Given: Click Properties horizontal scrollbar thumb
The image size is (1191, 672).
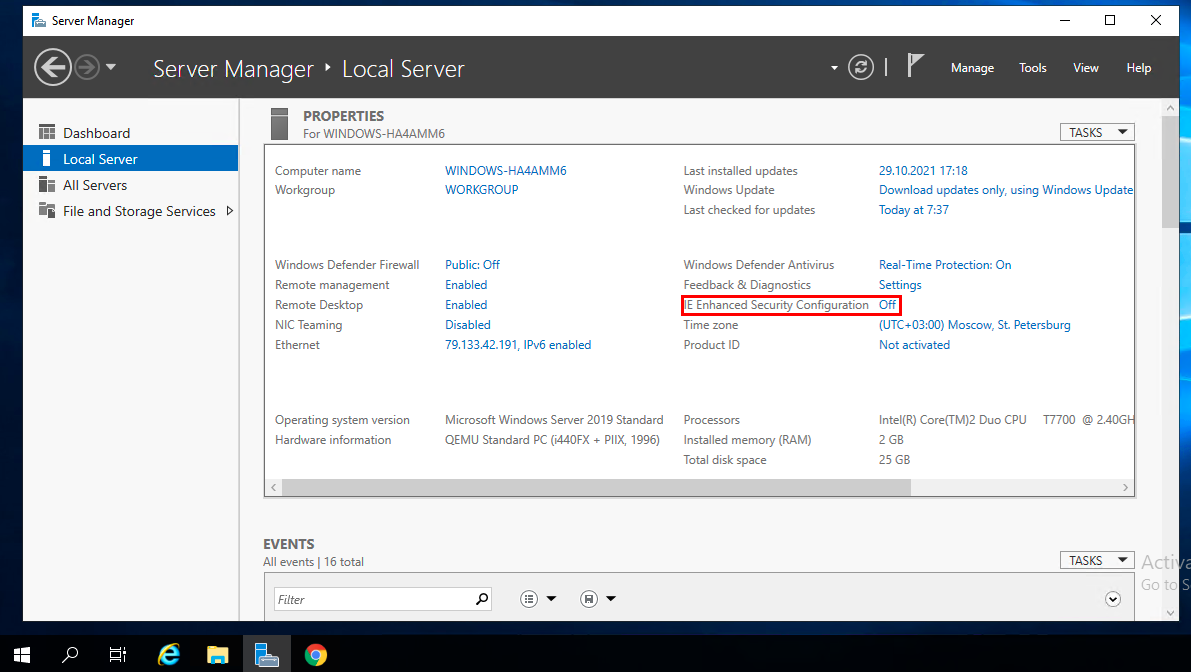Looking at the screenshot, I should 596,487.
